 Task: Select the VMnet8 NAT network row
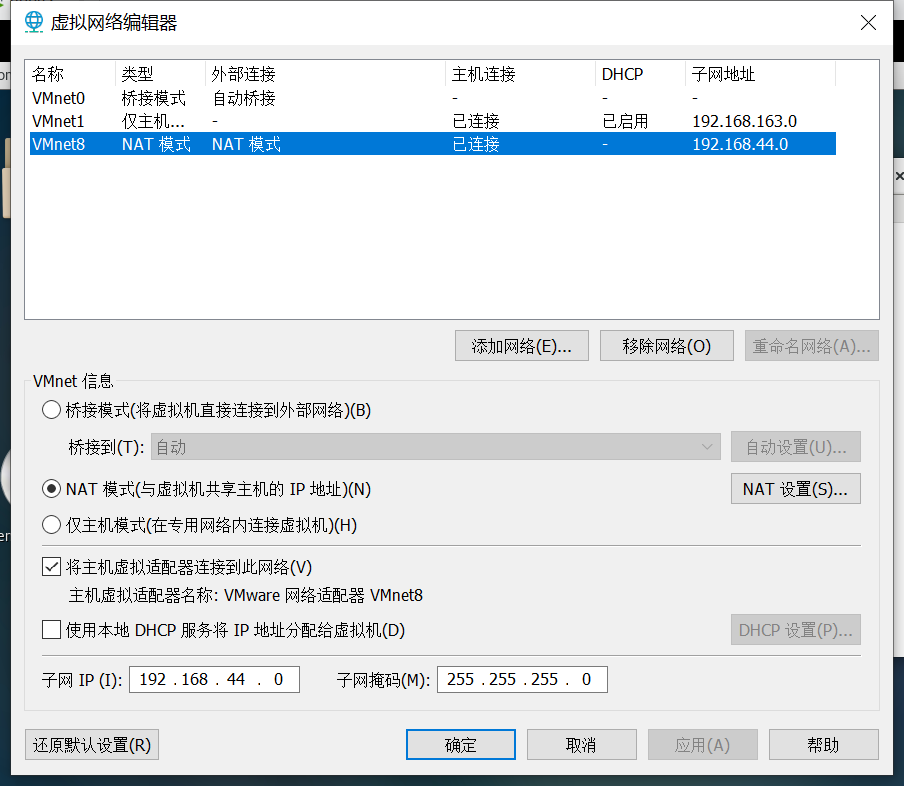tap(60, 144)
